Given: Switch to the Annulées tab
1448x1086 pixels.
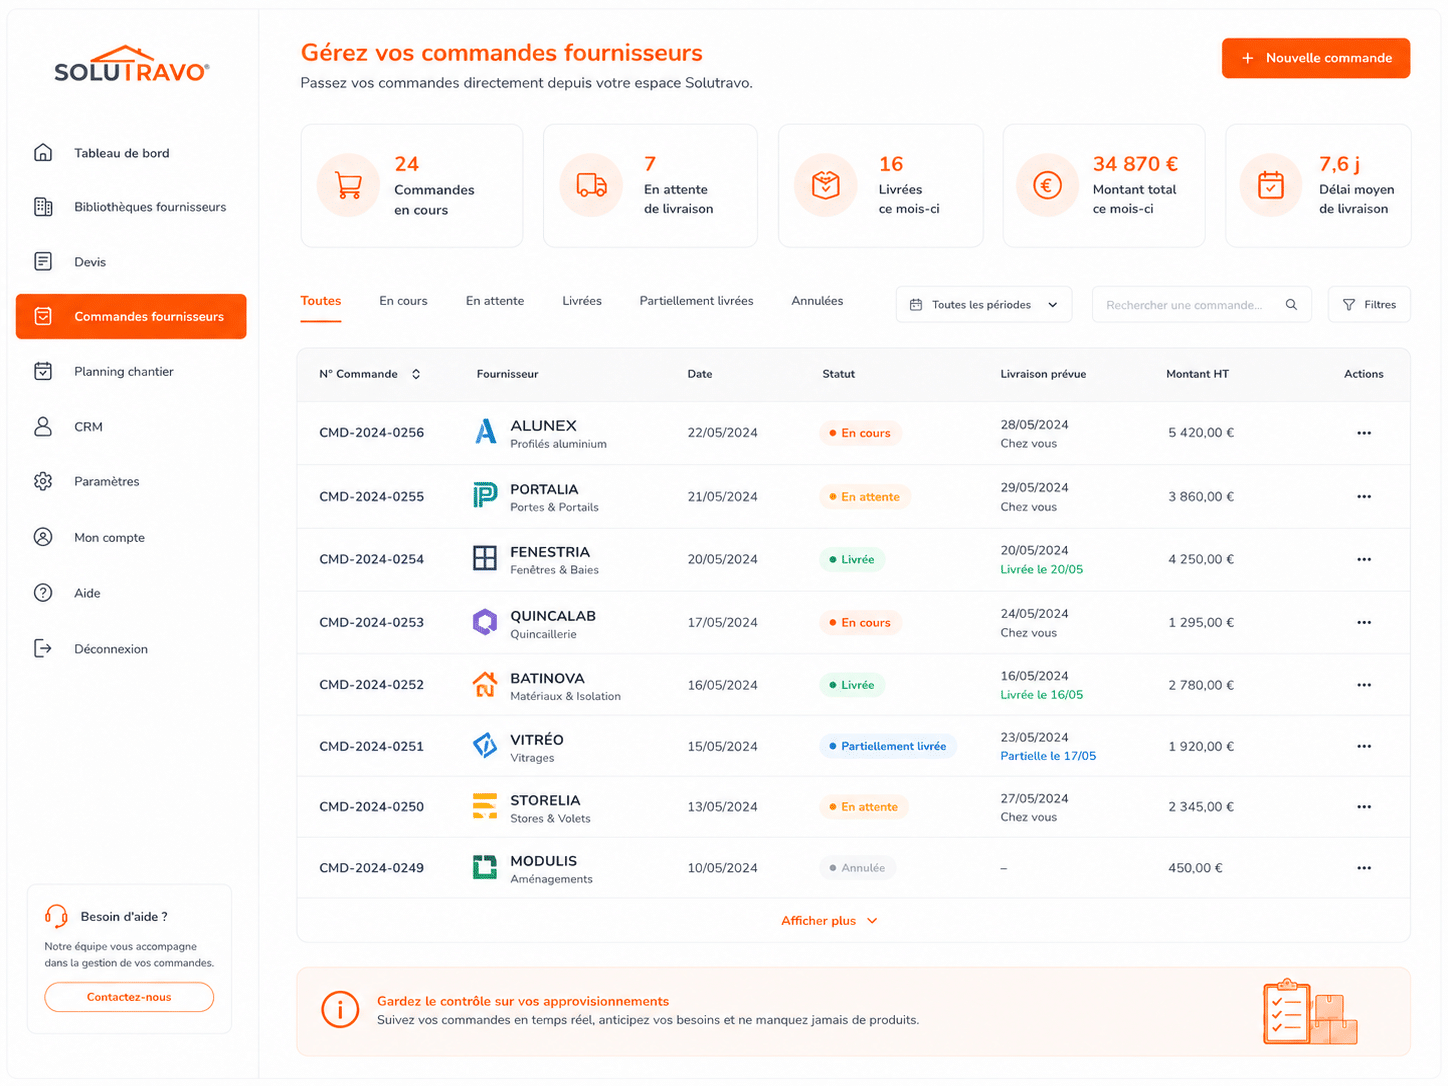Looking at the screenshot, I should [817, 301].
